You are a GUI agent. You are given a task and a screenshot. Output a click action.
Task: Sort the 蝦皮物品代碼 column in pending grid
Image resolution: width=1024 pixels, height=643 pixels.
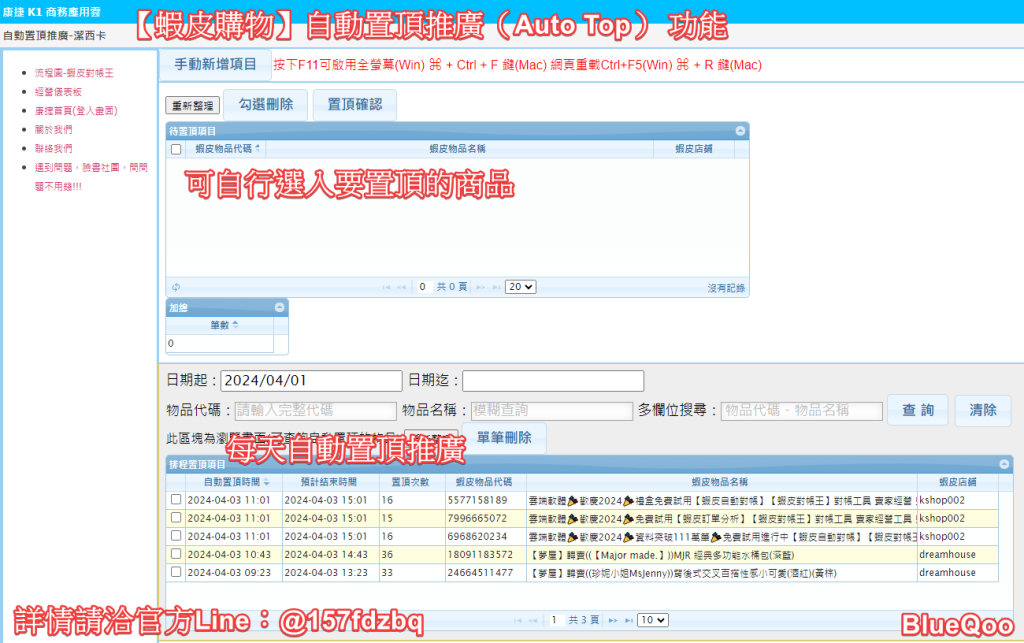[x=228, y=149]
